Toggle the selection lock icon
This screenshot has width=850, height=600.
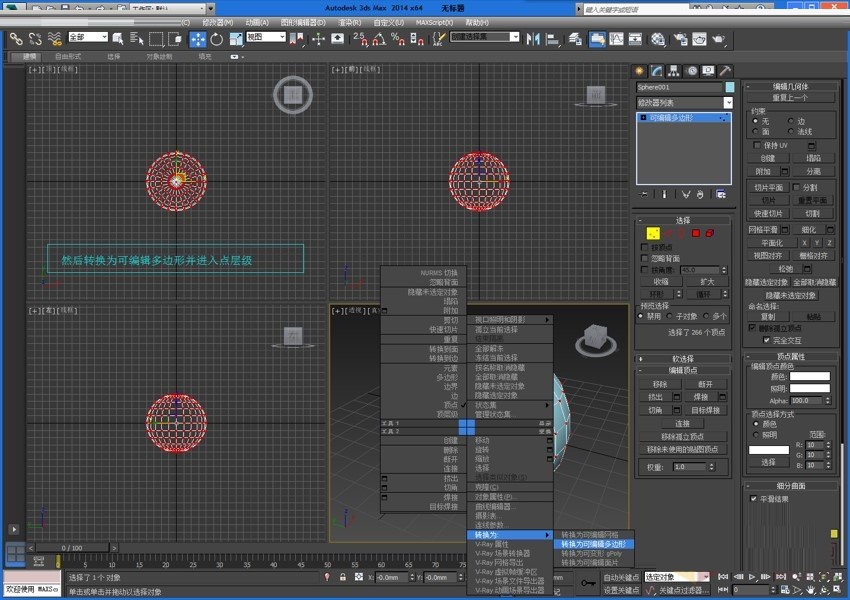pyautogui.click(x=343, y=577)
